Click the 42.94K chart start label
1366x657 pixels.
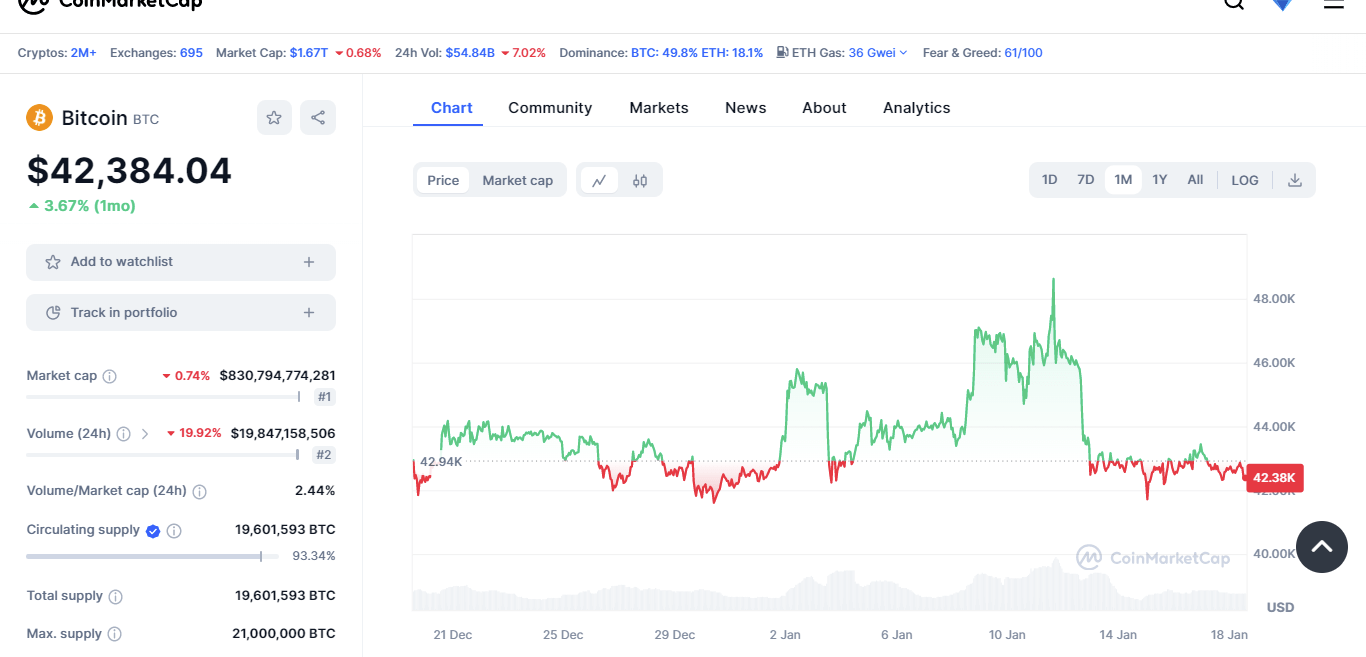(x=441, y=462)
